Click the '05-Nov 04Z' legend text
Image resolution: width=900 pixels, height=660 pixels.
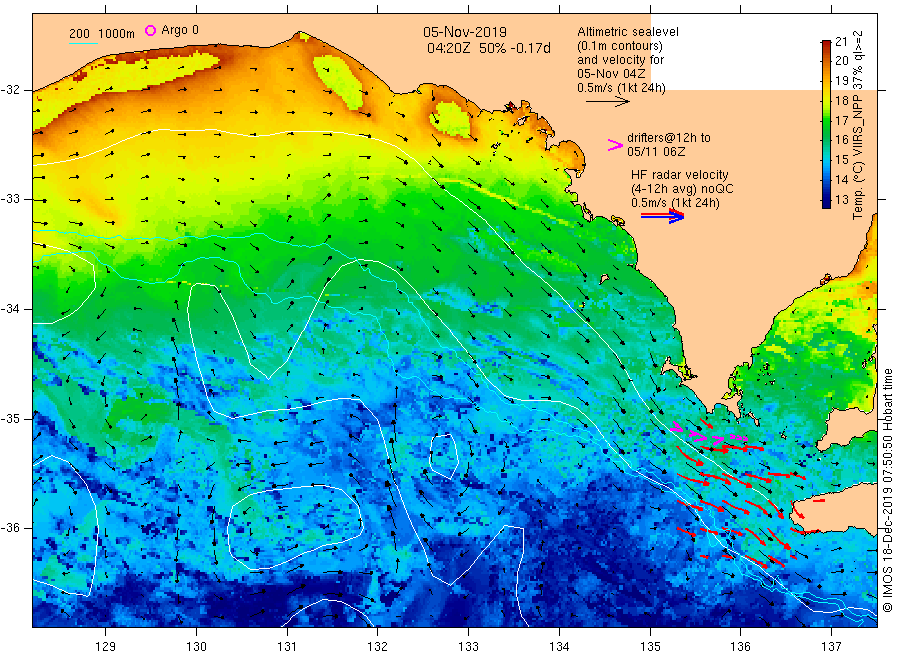click(x=611, y=74)
